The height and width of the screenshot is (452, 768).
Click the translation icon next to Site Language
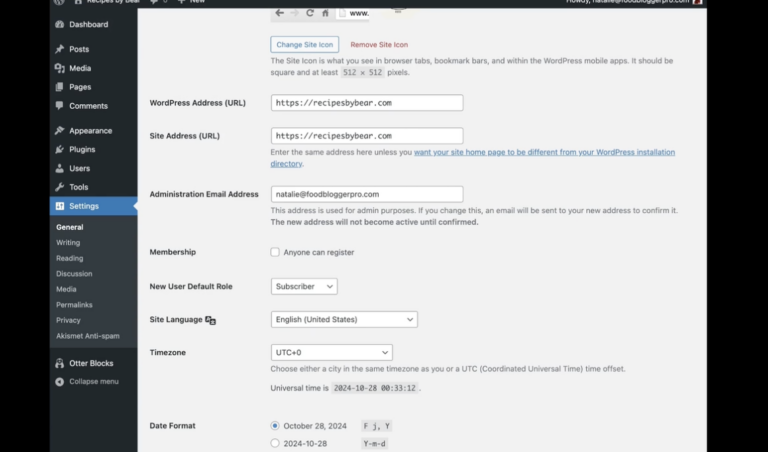[x=211, y=320]
